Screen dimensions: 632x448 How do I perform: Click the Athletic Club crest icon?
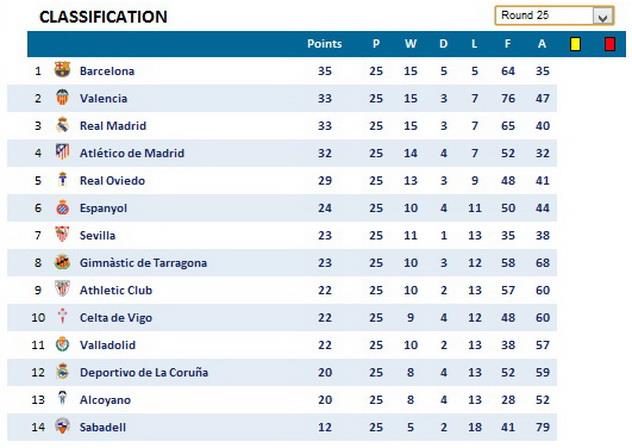[x=62, y=290]
